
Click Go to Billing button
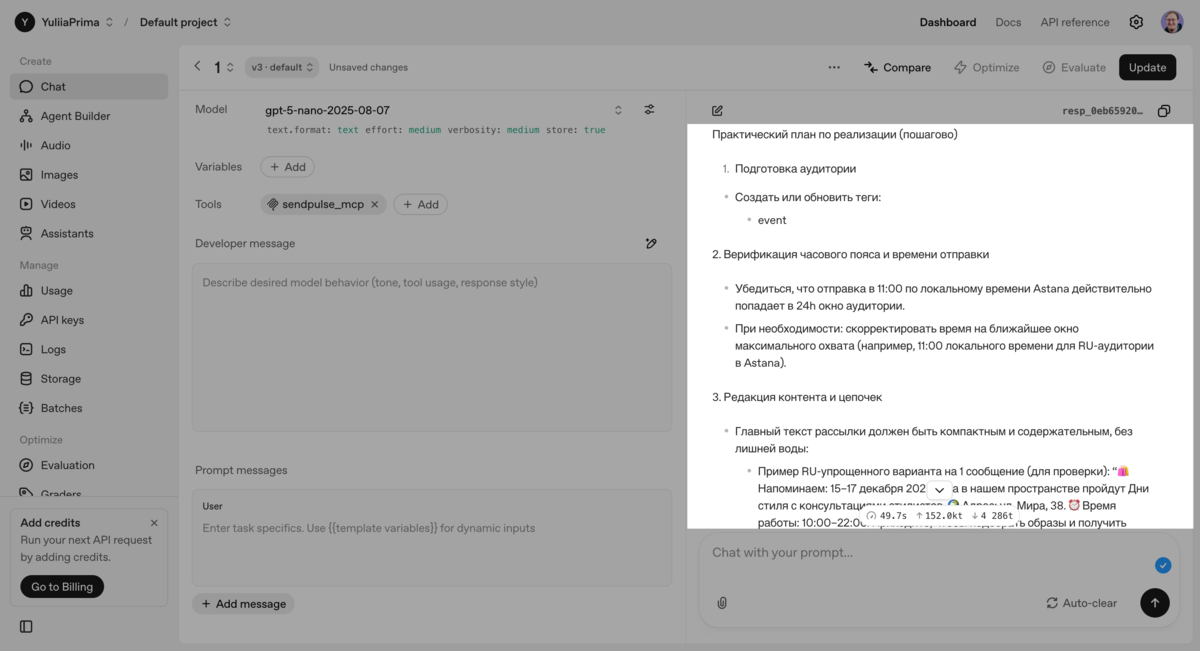tap(62, 587)
